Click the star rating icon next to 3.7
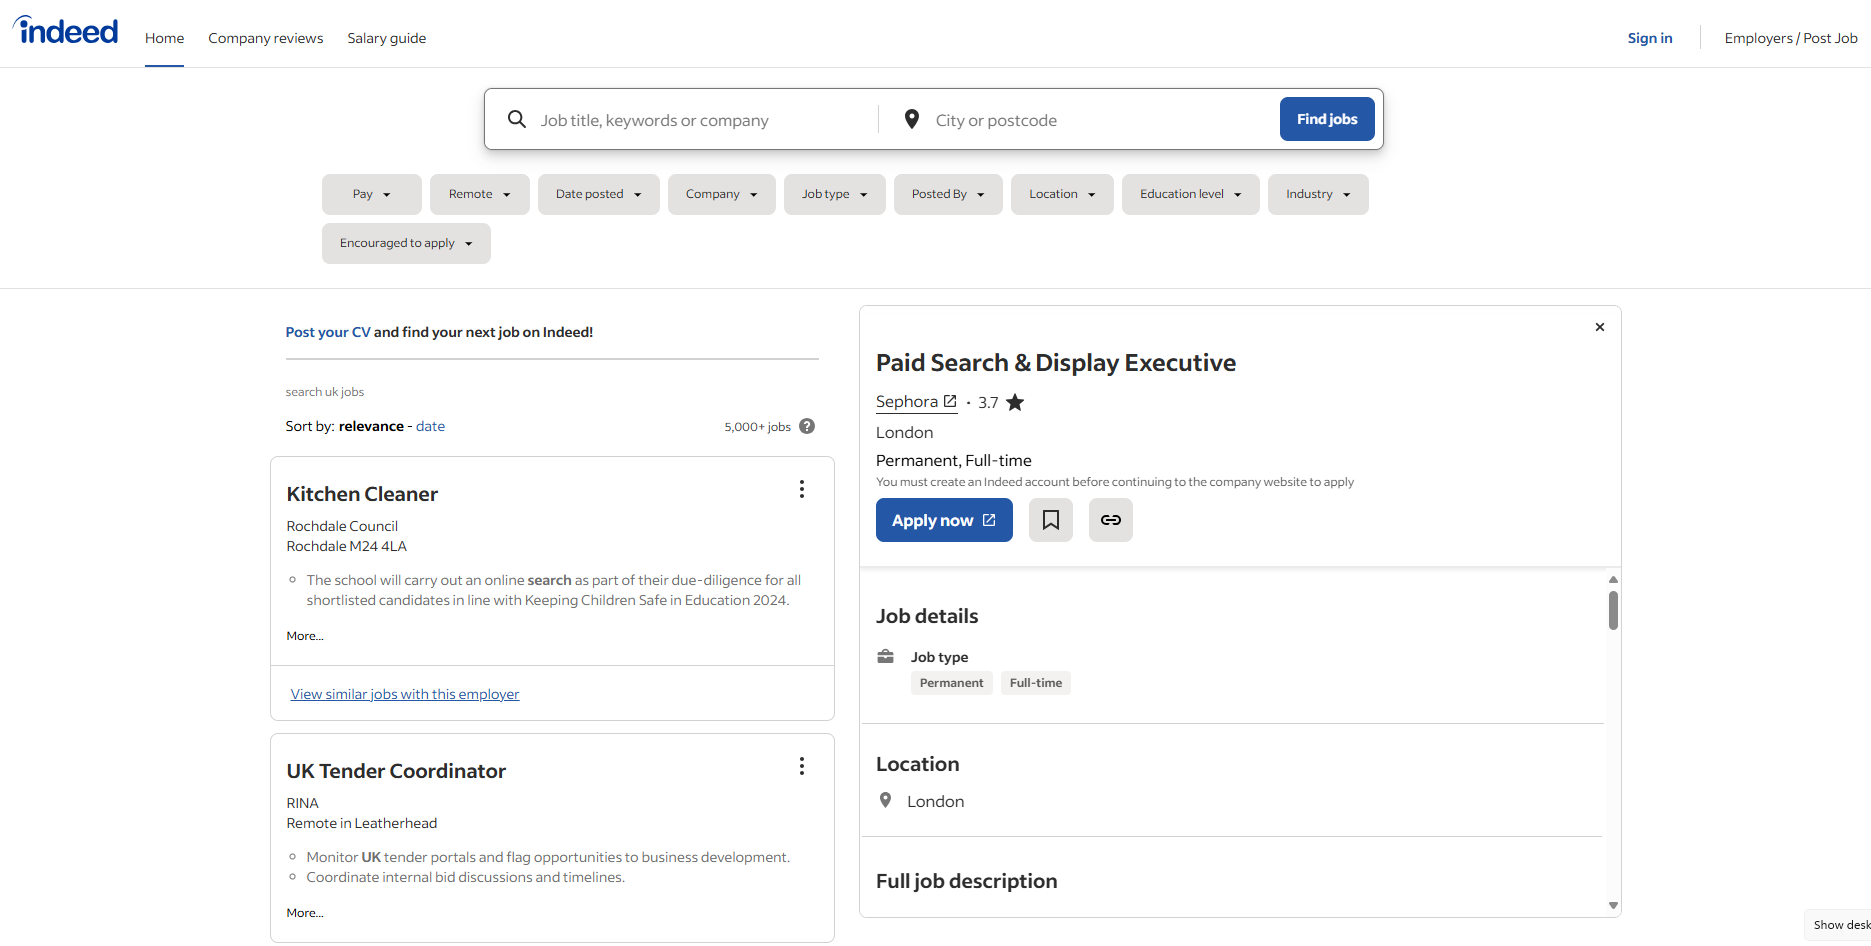The image size is (1871, 946). [1015, 402]
